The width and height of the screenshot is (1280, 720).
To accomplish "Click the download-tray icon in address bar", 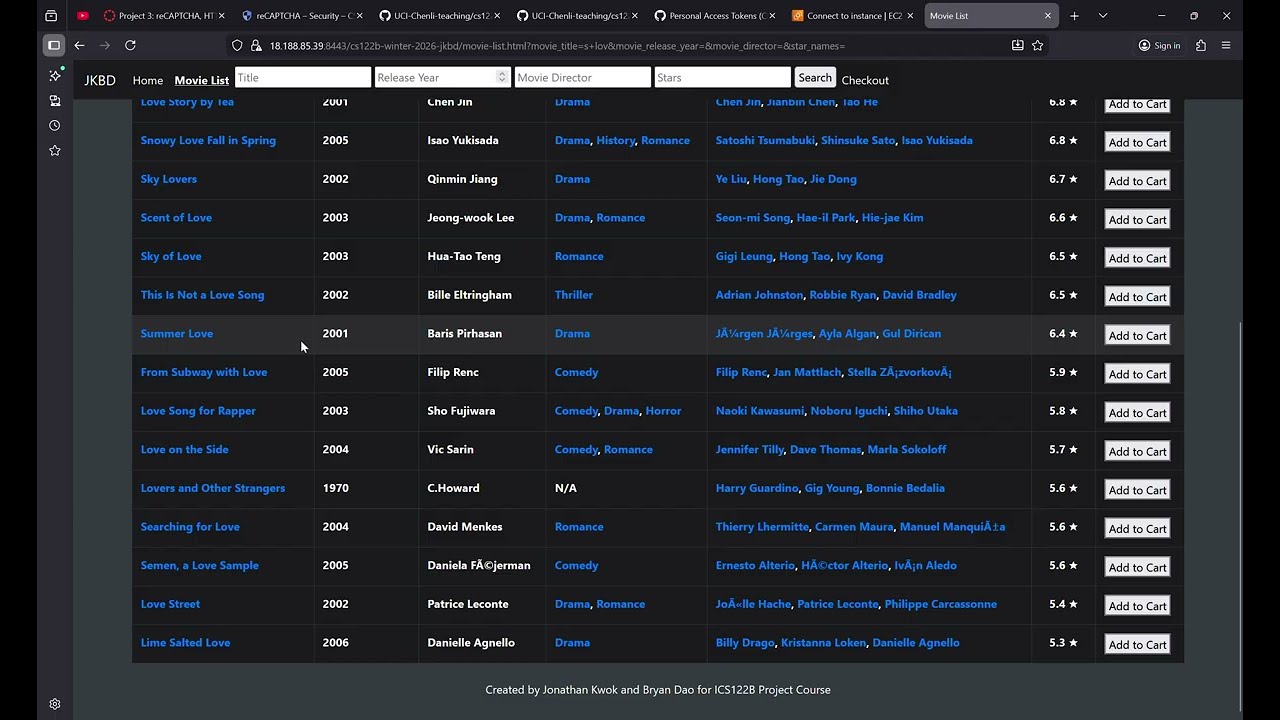I will pyautogui.click(x=1017, y=45).
